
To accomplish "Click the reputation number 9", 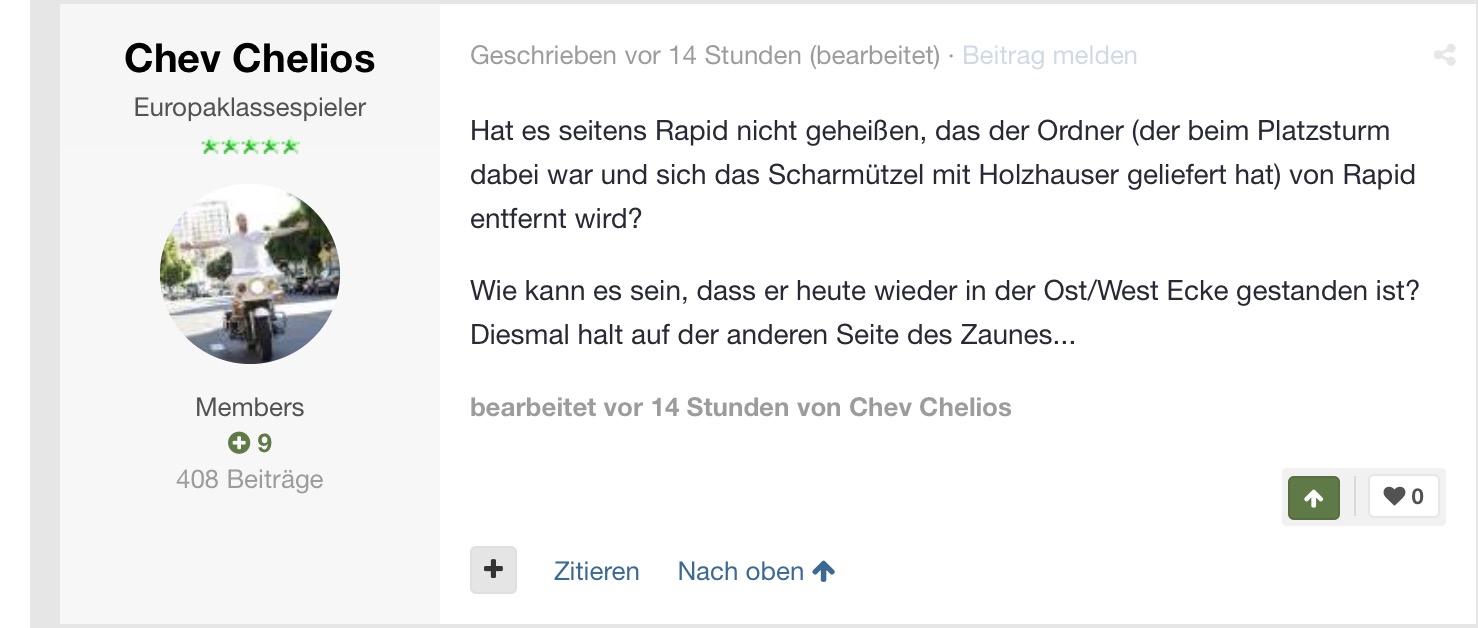I will pos(265,443).
